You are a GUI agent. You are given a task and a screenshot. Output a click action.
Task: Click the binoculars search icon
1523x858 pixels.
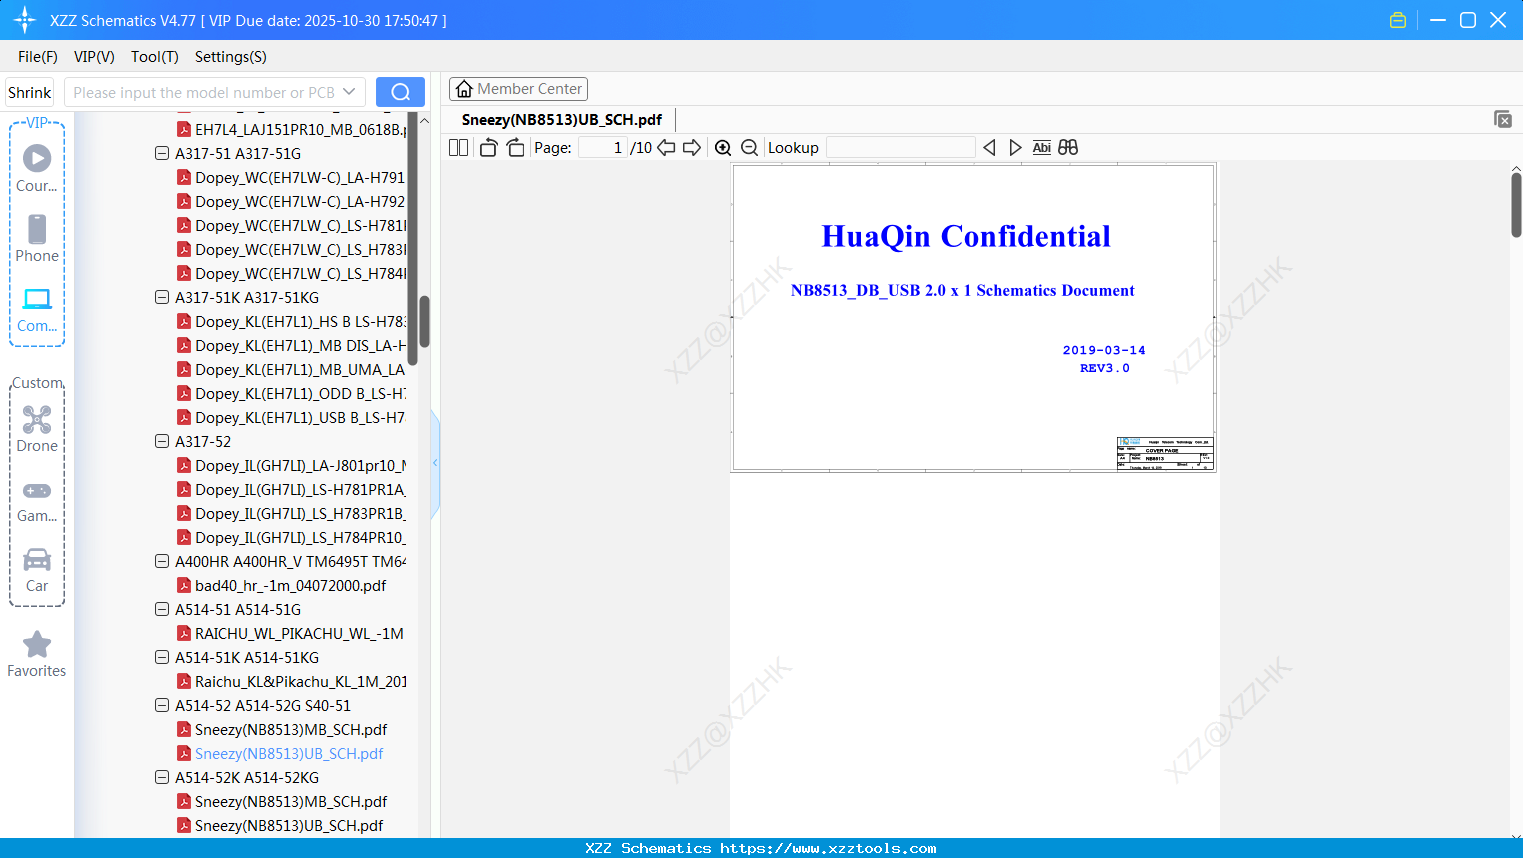pyautogui.click(x=1068, y=148)
